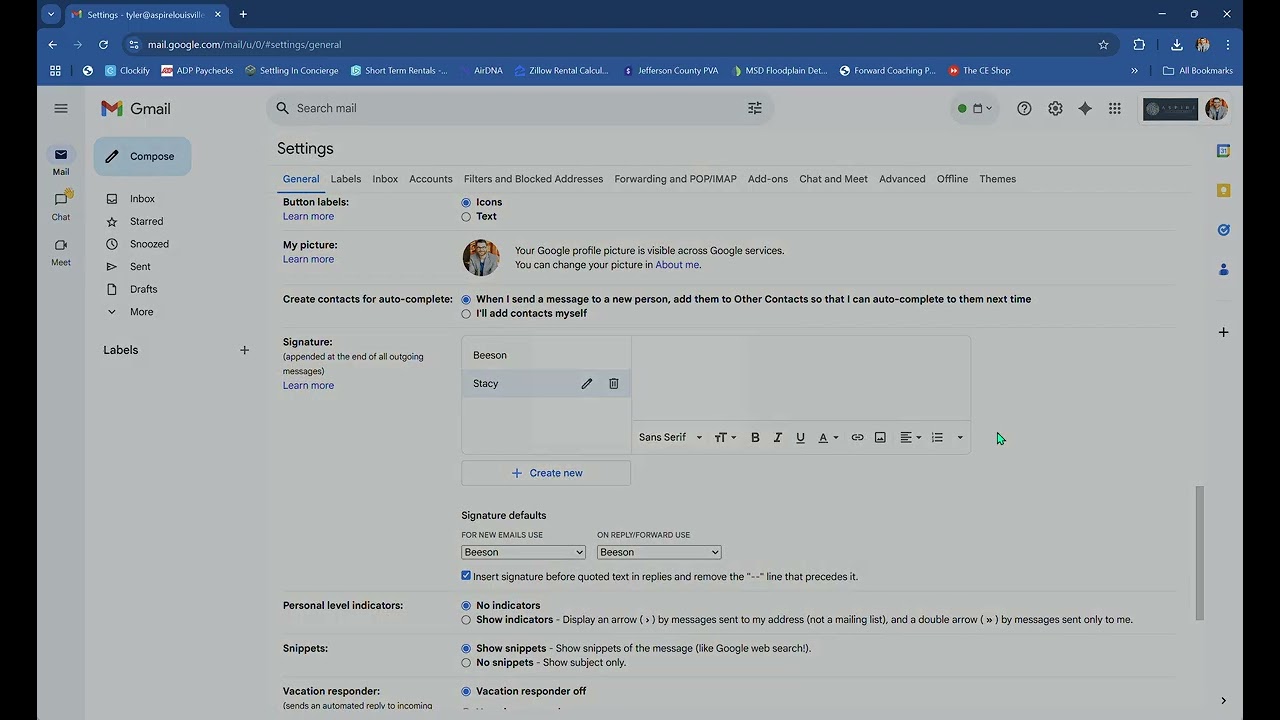Get add-ons via the side panel plus
Screen dimensions: 1280x720
(x=1223, y=332)
